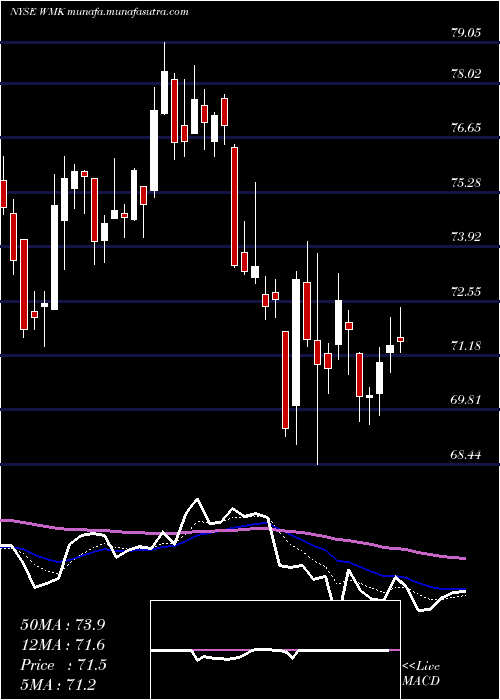Click the 69.81 price level label
The height and width of the screenshot is (700, 500).
(x=467, y=400)
